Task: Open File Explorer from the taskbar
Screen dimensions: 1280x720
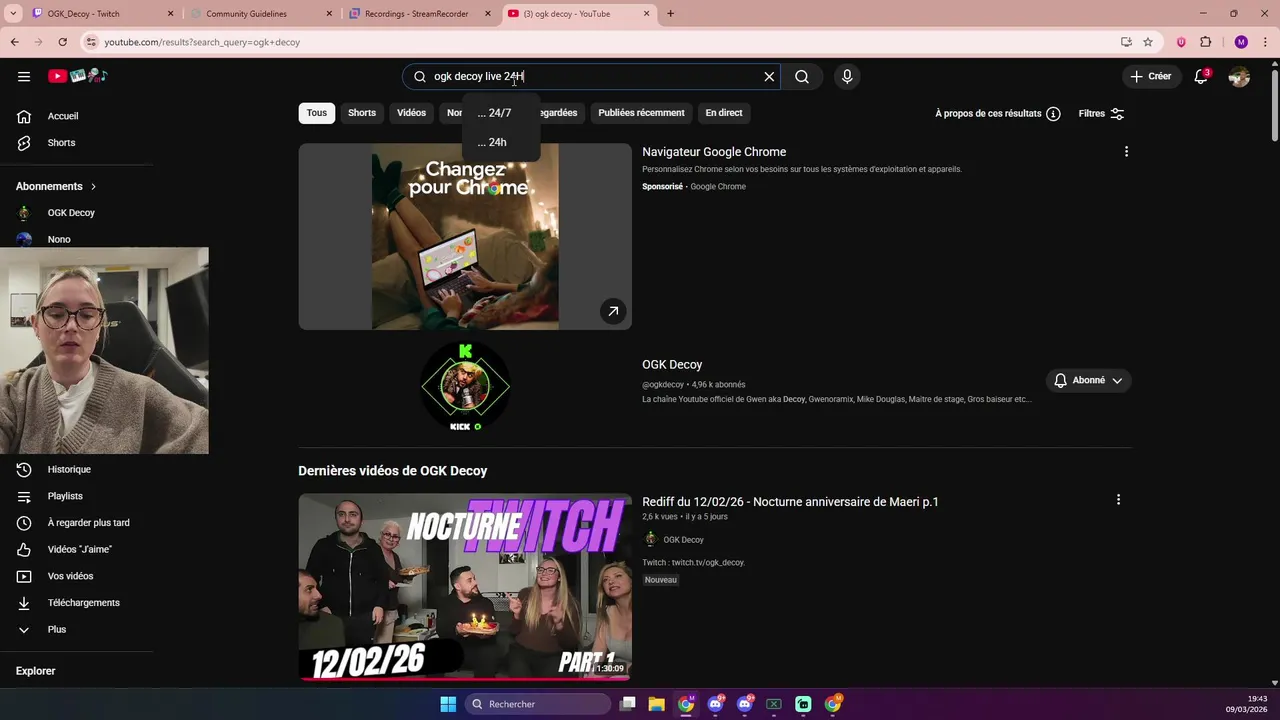Action: (657, 704)
